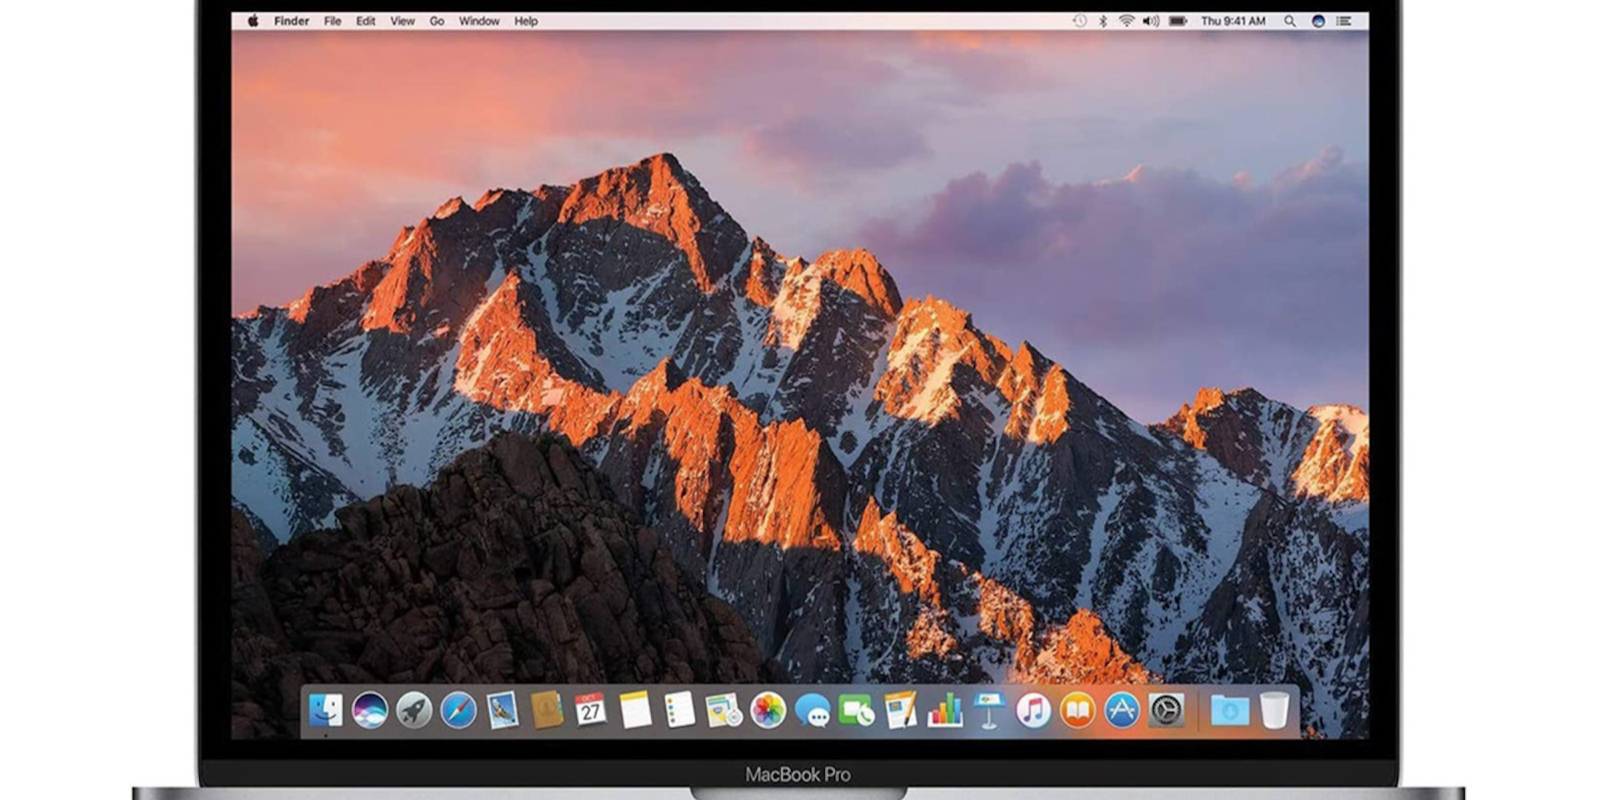Open FaceTime in the dock
This screenshot has width=1600, height=800.
click(x=857, y=711)
